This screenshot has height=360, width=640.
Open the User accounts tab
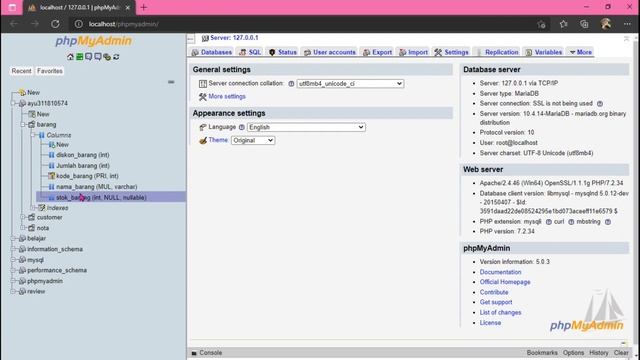click(x=330, y=52)
